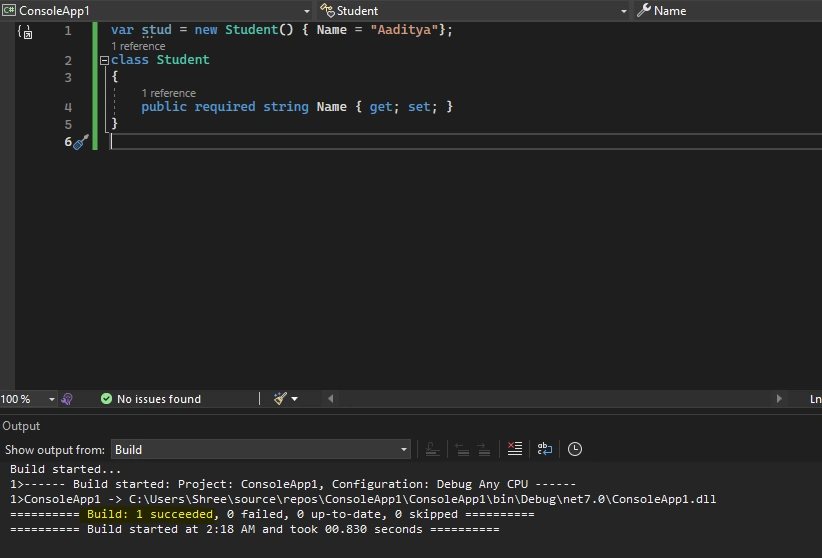Click the Student class name on line 2
The image size is (822, 558).
coord(183,60)
